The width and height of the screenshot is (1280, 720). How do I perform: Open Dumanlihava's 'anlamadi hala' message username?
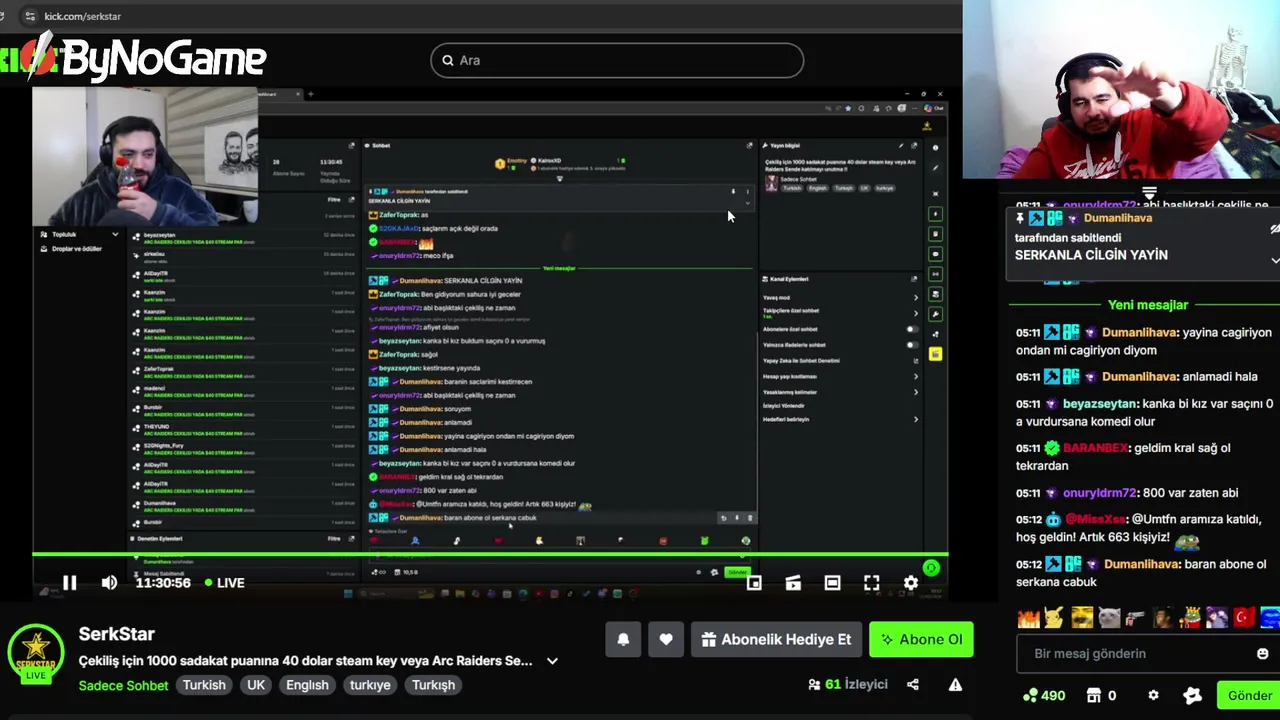(1140, 377)
